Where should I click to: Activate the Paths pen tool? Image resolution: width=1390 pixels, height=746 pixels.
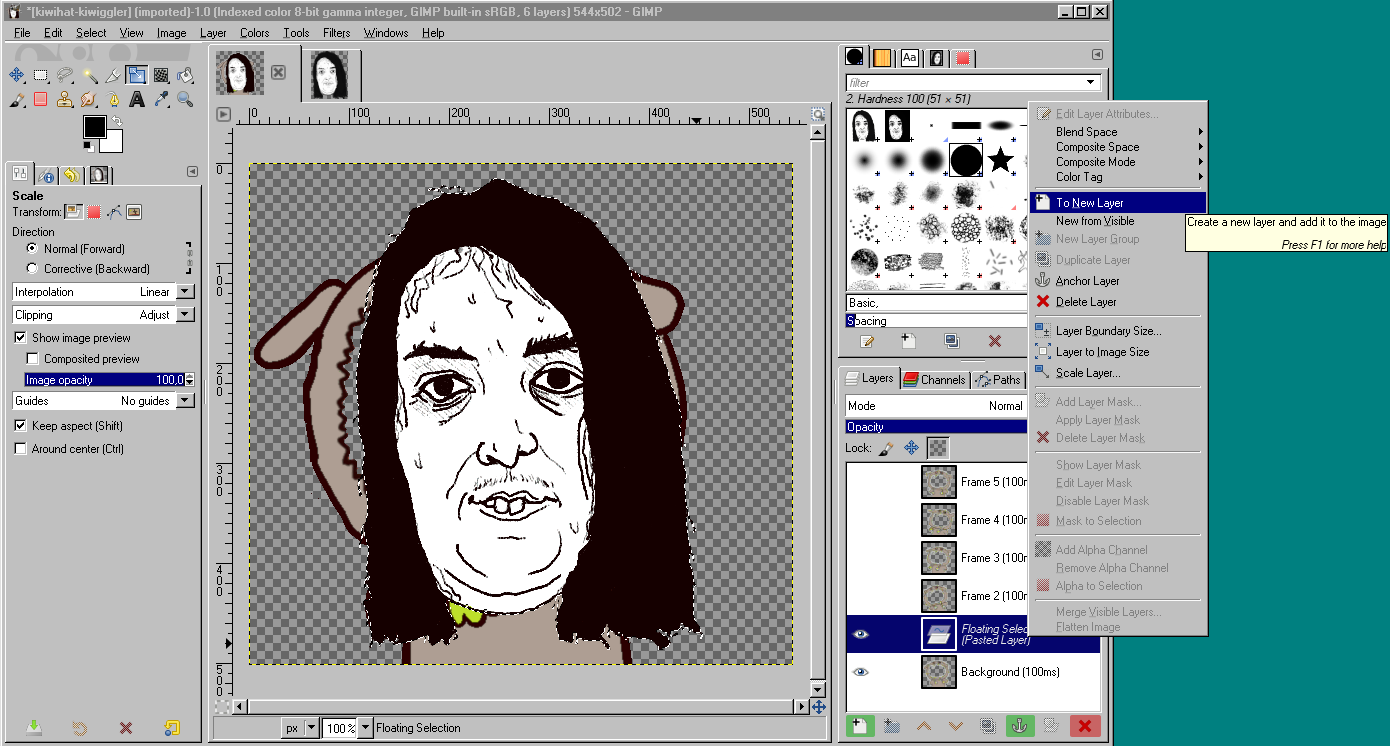pos(113,99)
